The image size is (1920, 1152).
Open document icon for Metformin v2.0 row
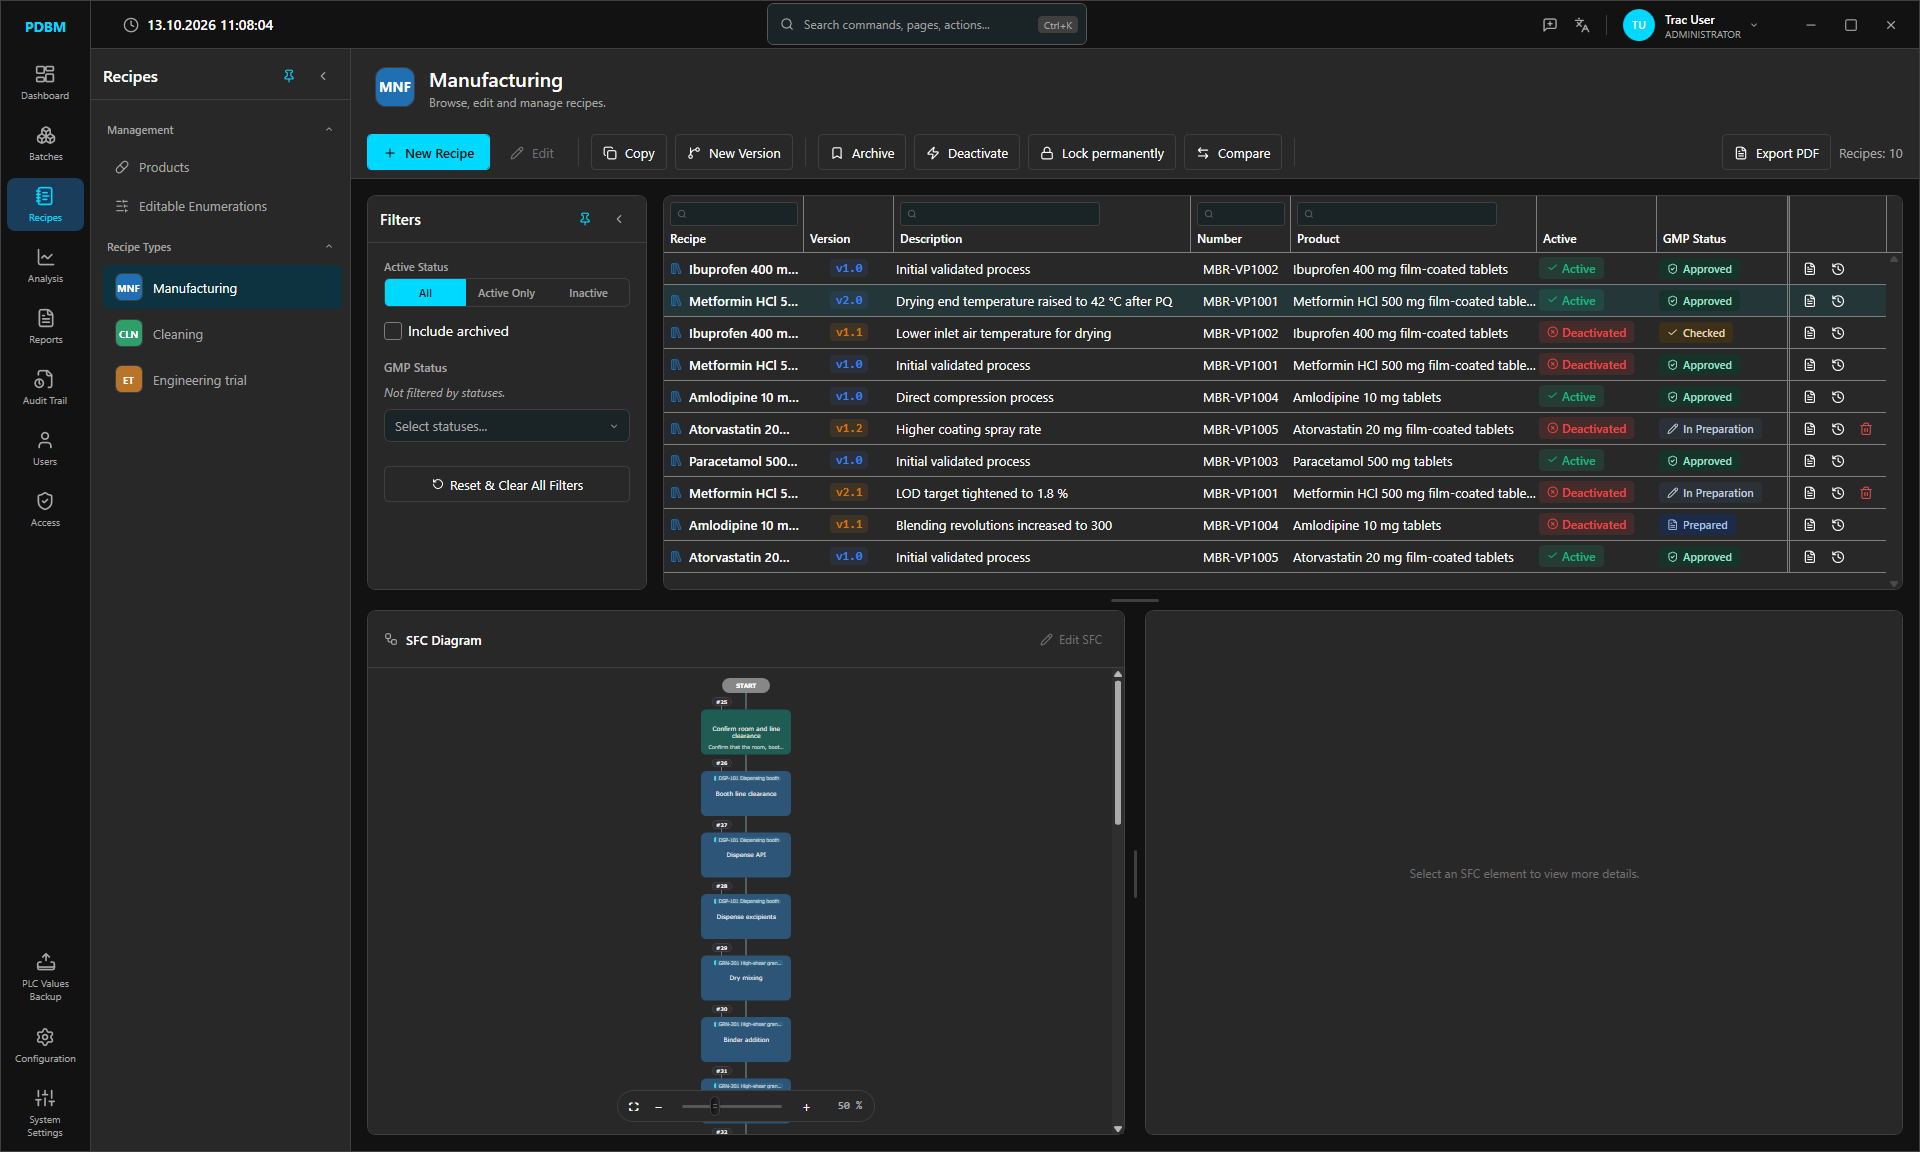pyautogui.click(x=1810, y=301)
